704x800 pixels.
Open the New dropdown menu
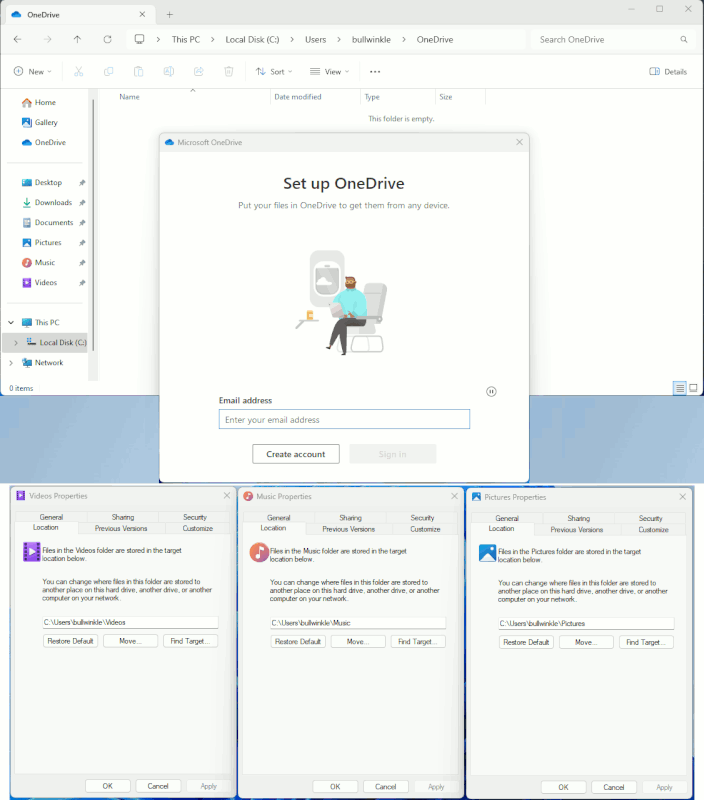pos(33,71)
